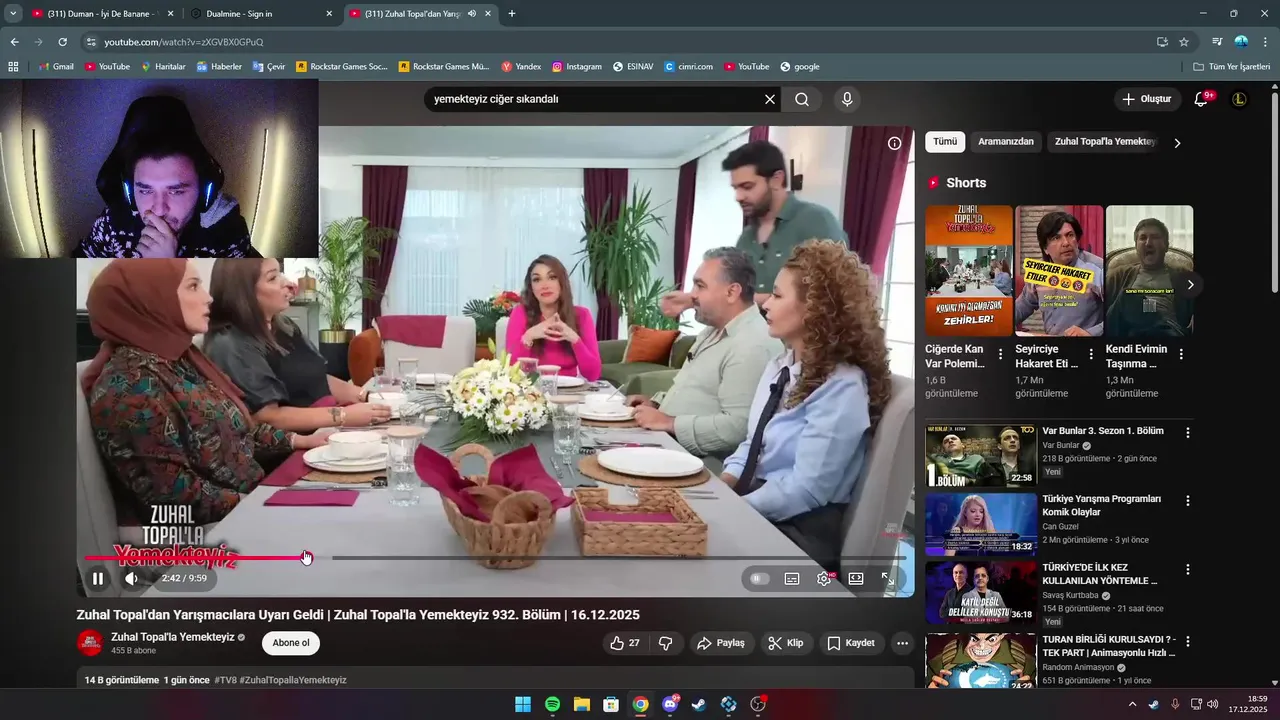Turn on subtitles with the captions icon

coord(792,578)
